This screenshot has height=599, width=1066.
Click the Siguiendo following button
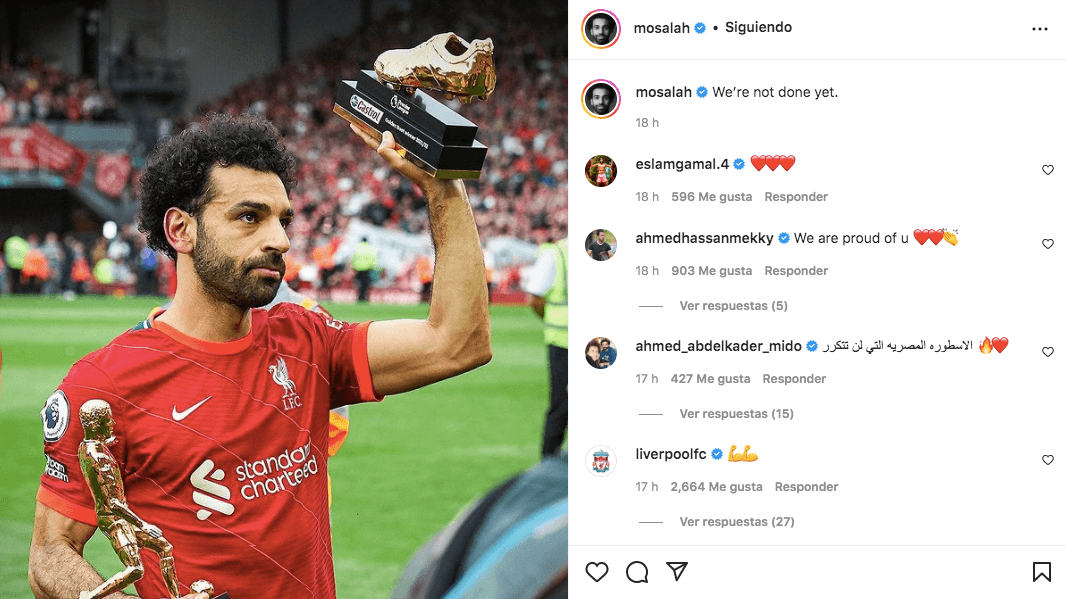pos(758,28)
